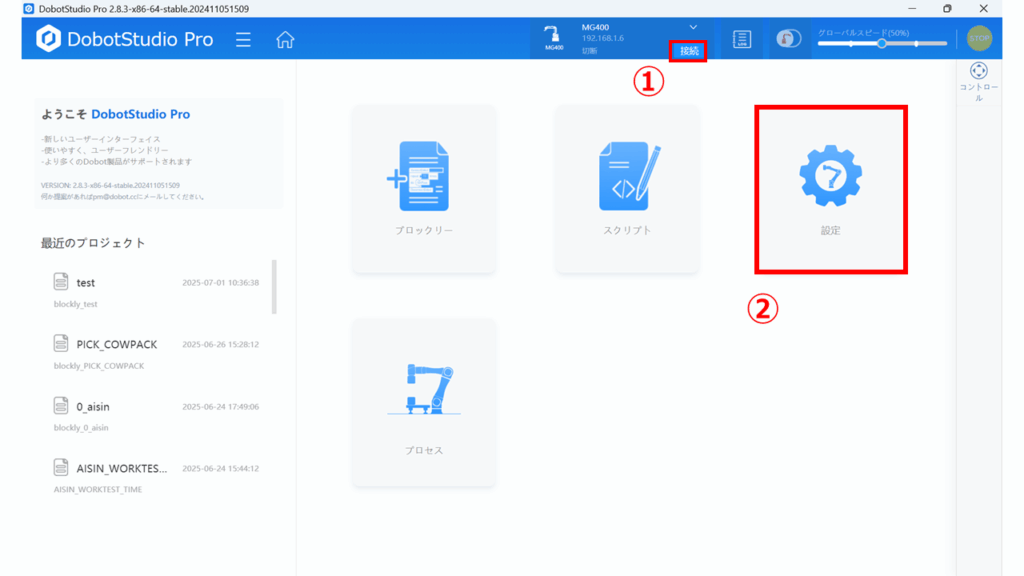1024x576 pixels.
Task: Click the VERSION 2.8.3 text line
Action: (110, 185)
